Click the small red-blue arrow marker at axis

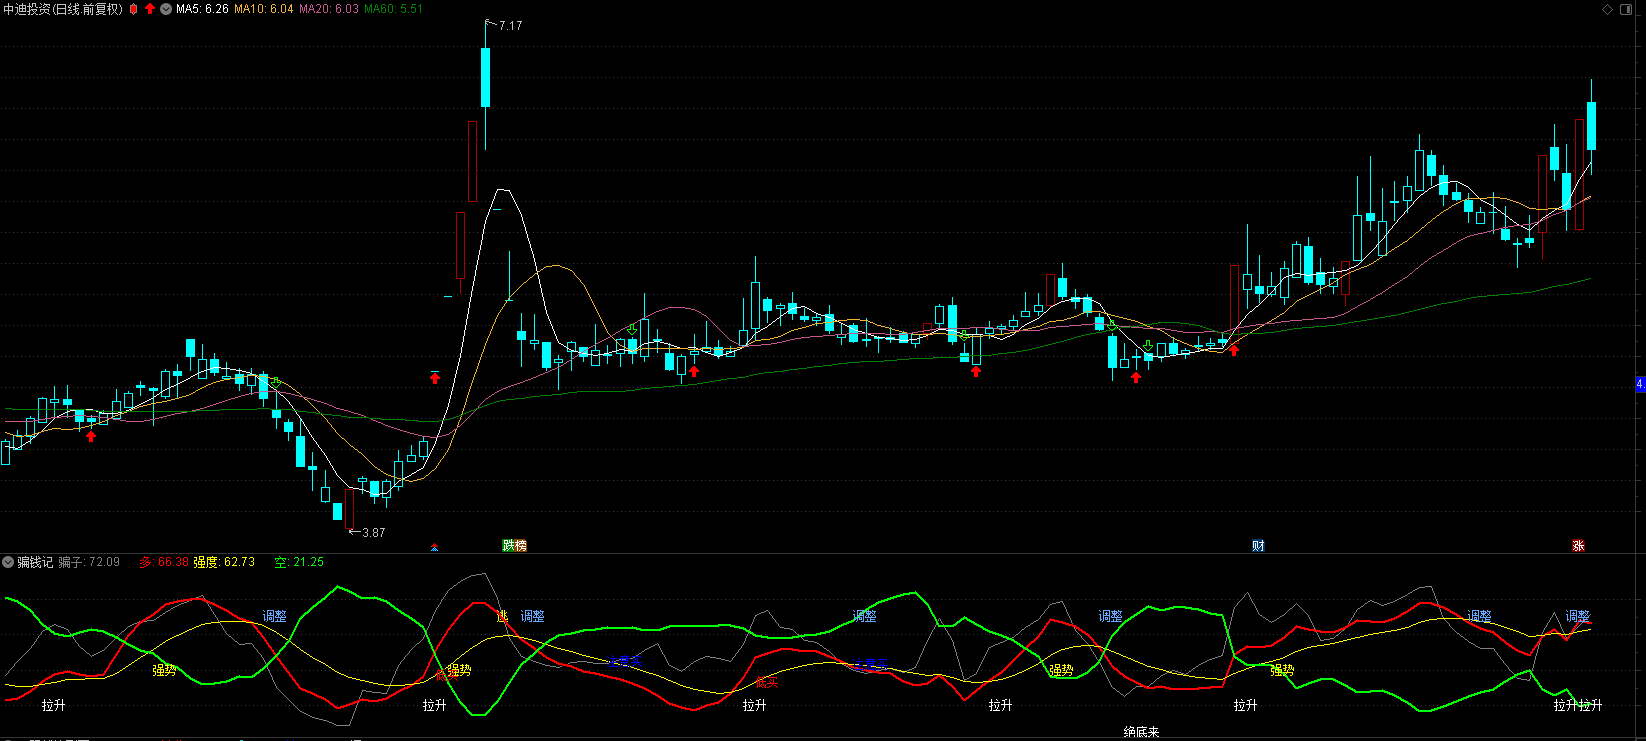point(434,547)
